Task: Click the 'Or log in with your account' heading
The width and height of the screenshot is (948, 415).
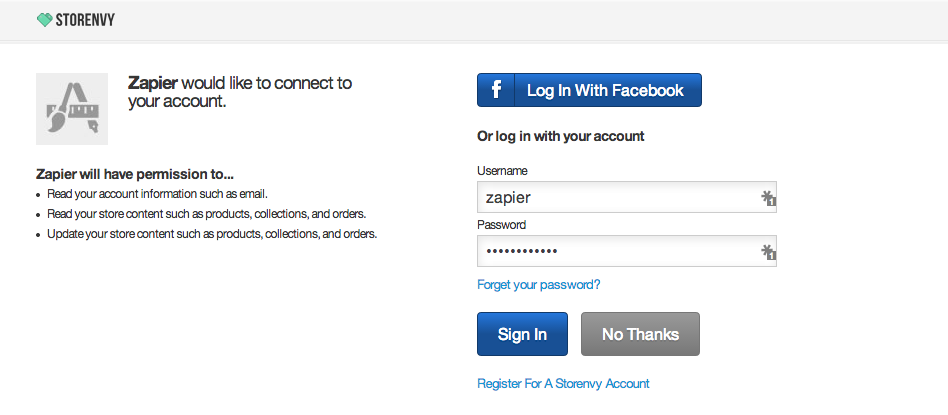Action: 561,136
